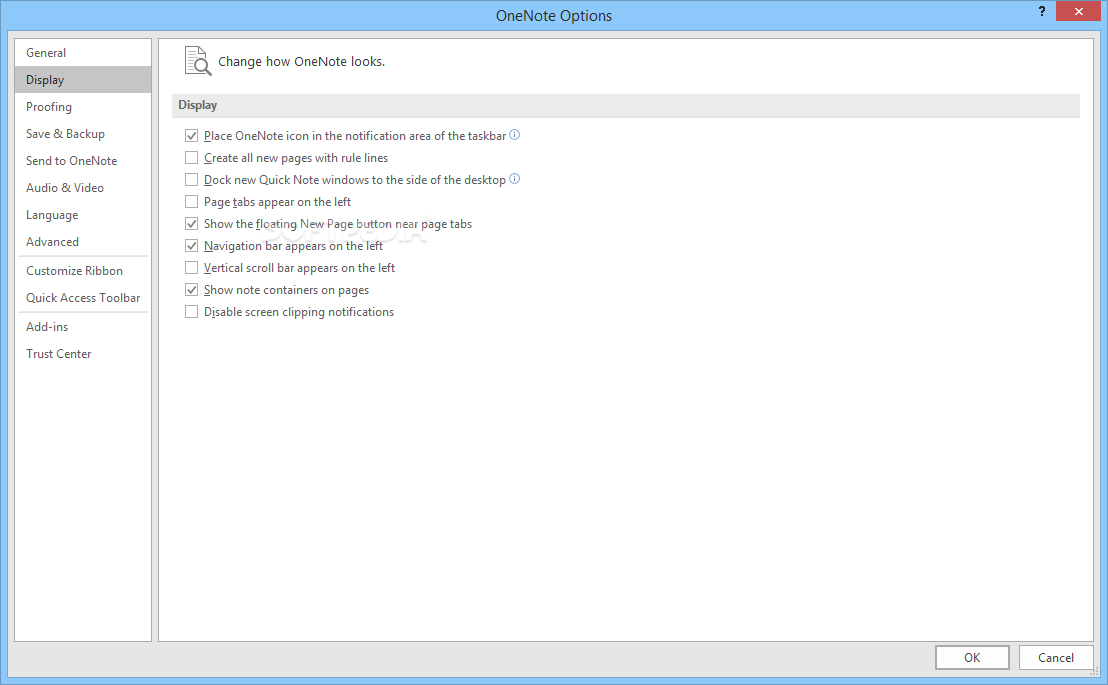Click the dialog resize grip corner
Image resolution: width=1108 pixels, height=685 pixels.
[x=1094, y=672]
